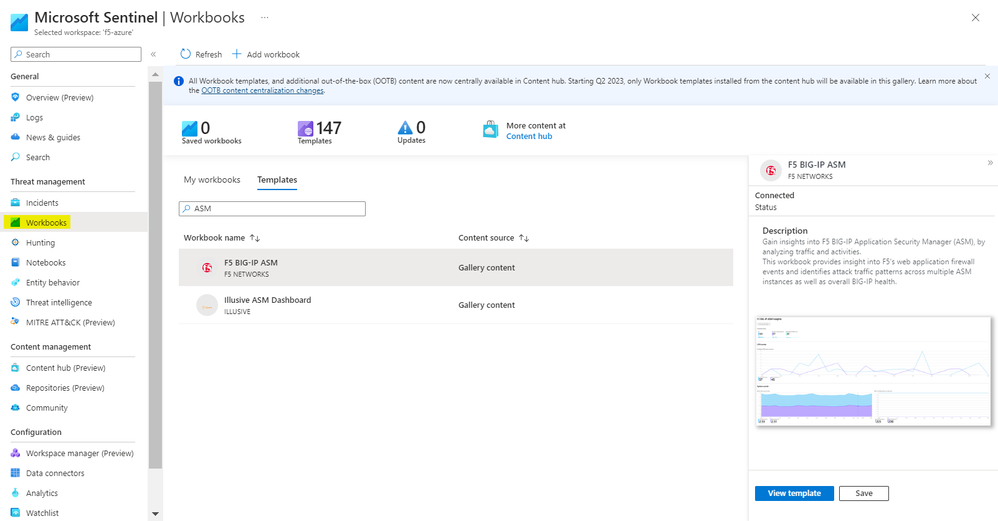Open Incidents from the sidebar
998x521 pixels.
click(42, 203)
